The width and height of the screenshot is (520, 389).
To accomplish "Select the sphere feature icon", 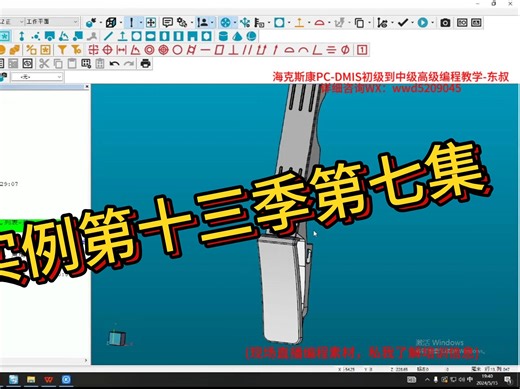I will [252, 36].
